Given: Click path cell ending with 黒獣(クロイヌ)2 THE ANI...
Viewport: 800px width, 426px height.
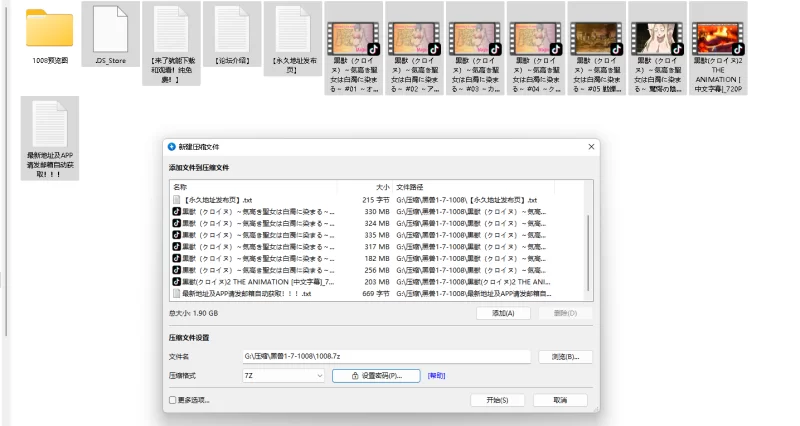Looking at the screenshot, I should point(473,282).
